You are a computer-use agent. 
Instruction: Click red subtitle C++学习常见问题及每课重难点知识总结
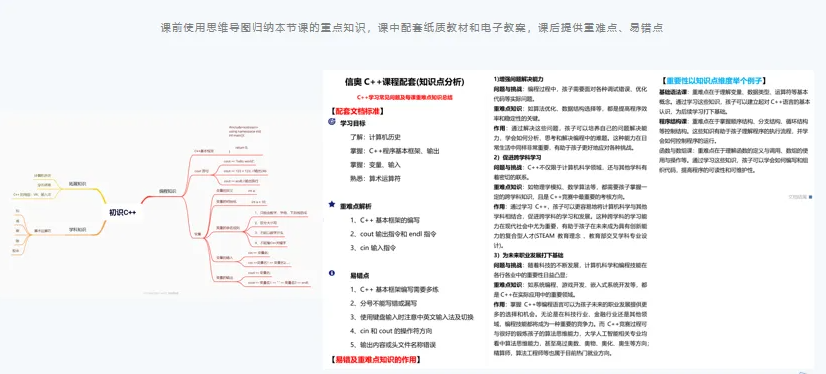point(405,97)
